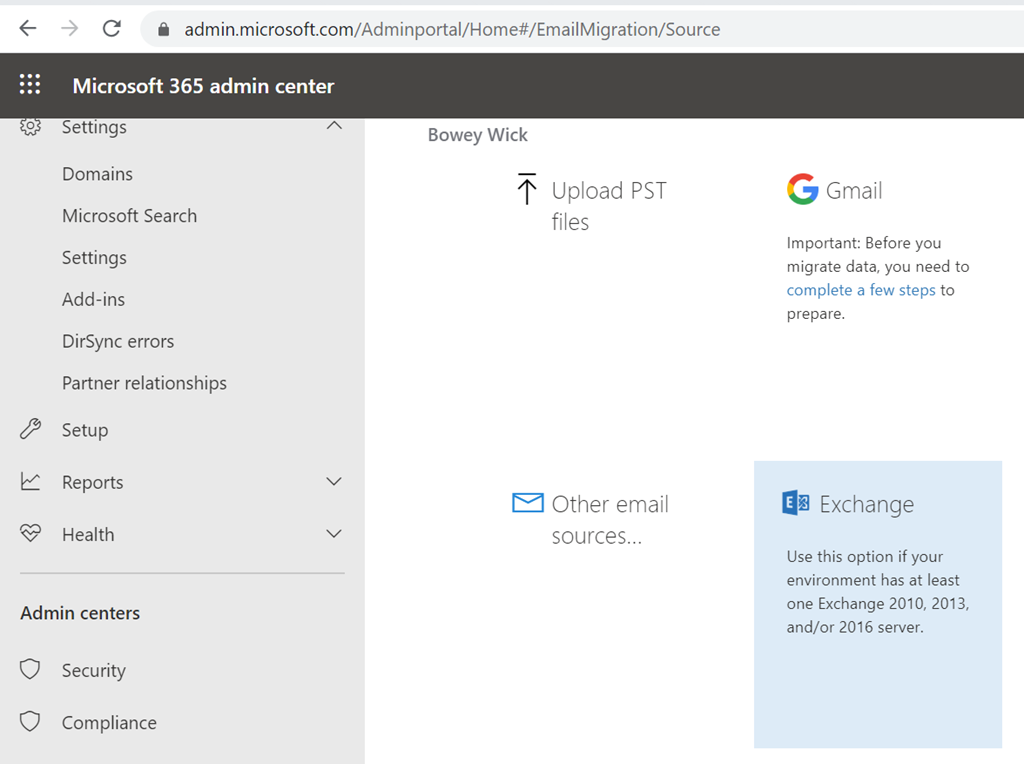Image resolution: width=1024 pixels, height=764 pixels.
Task: Click the Setup wrench icon
Action: point(30,429)
